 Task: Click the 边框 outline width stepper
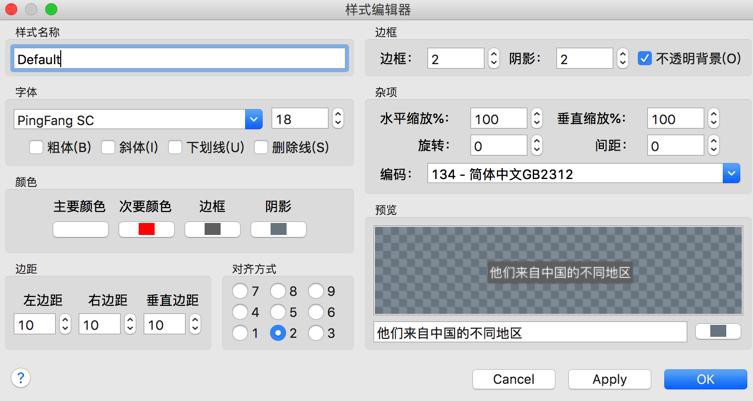coord(494,59)
